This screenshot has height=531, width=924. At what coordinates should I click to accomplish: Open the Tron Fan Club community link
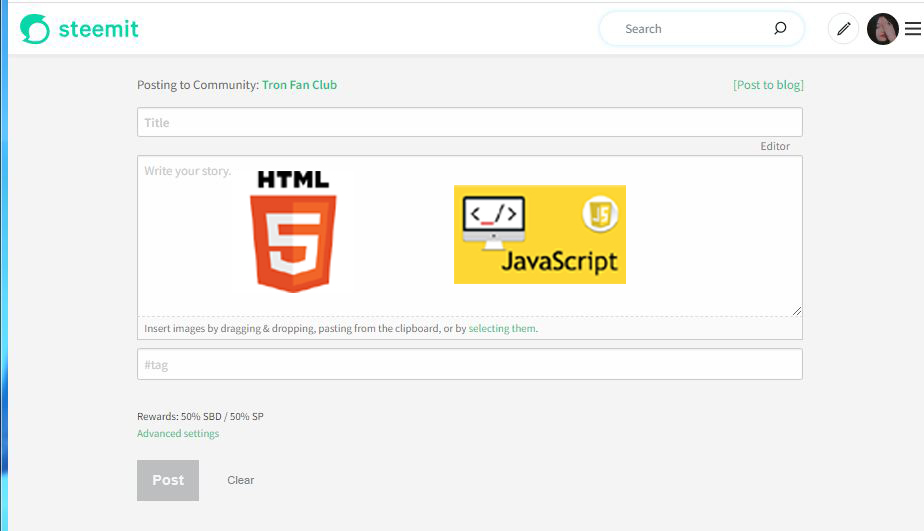click(x=299, y=85)
